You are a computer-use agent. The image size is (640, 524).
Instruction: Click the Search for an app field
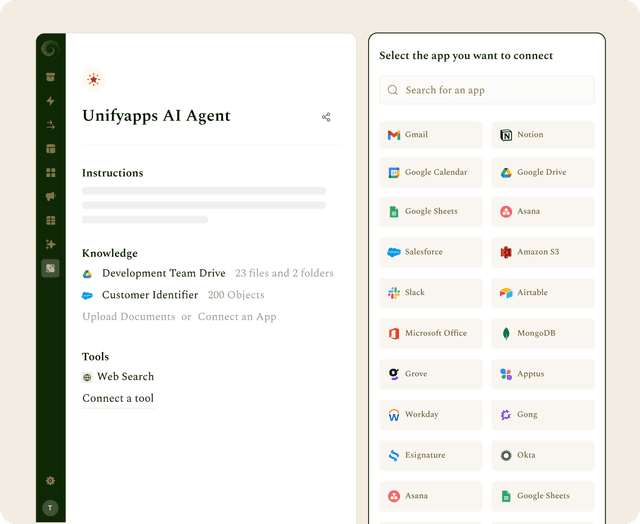click(x=487, y=90)
